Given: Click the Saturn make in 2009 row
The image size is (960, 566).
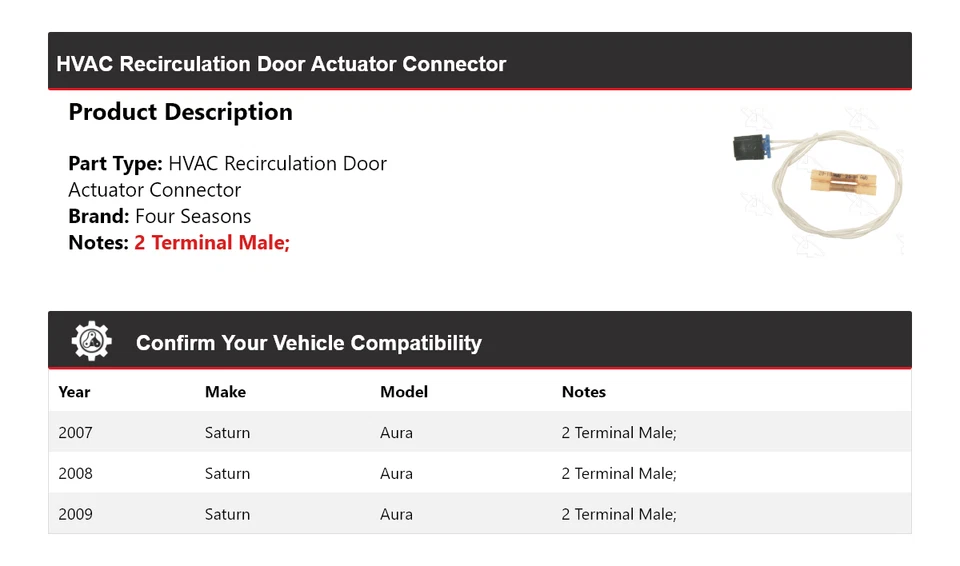Looking at the screenshot, I should click(x=227, y=514).
